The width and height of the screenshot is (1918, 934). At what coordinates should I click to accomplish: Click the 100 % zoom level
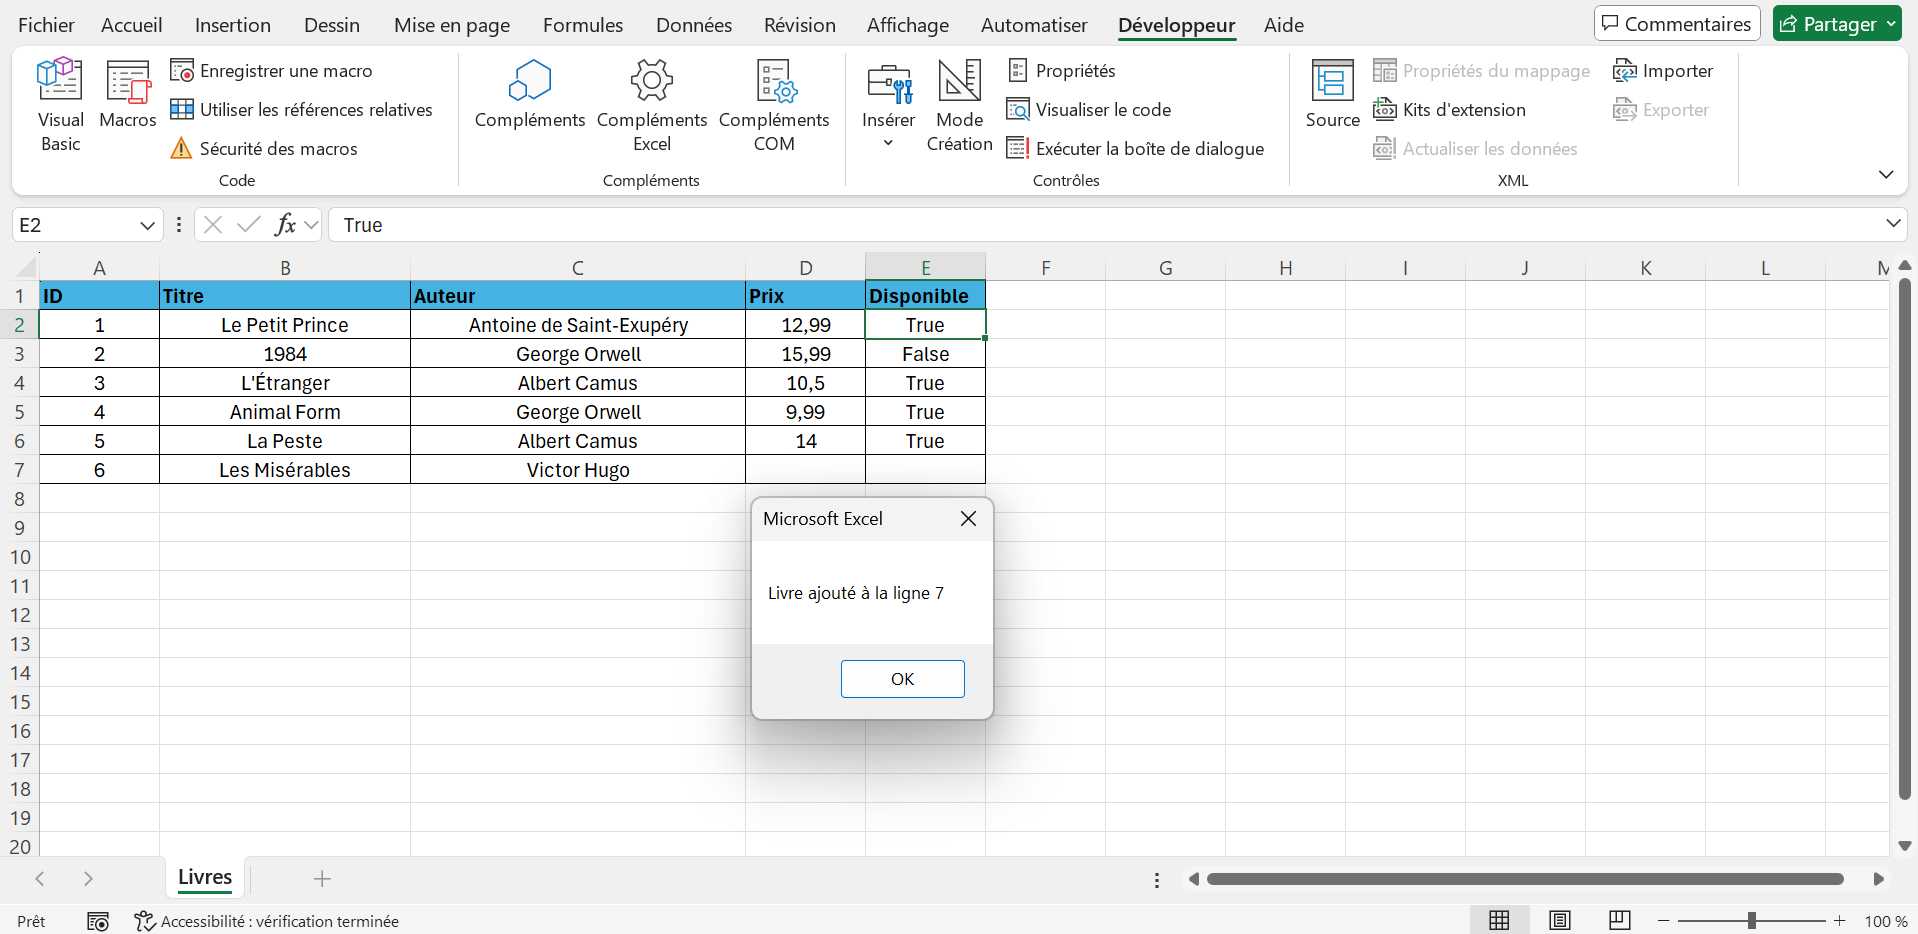coord(1886,921)
